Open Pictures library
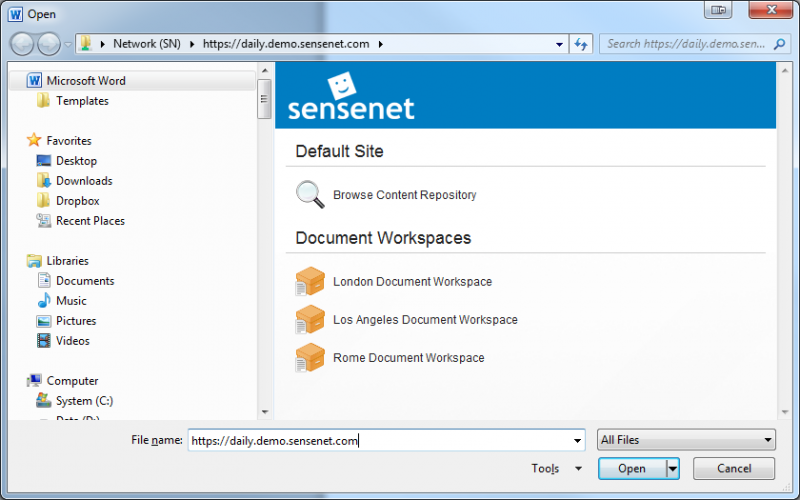The height and width of the screenshot is (500, 800). (x=76, y=321)
